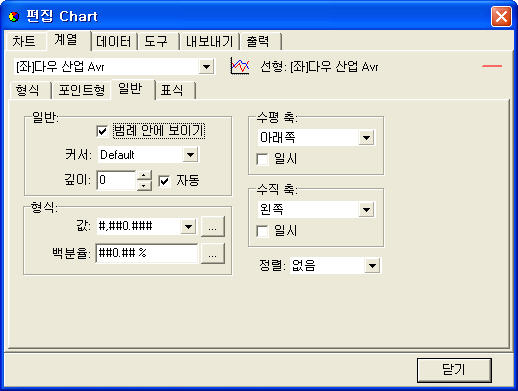Open the 정렬 '없음' dropdown
This screenshot has width=518, height=391.
coord(372,266)
